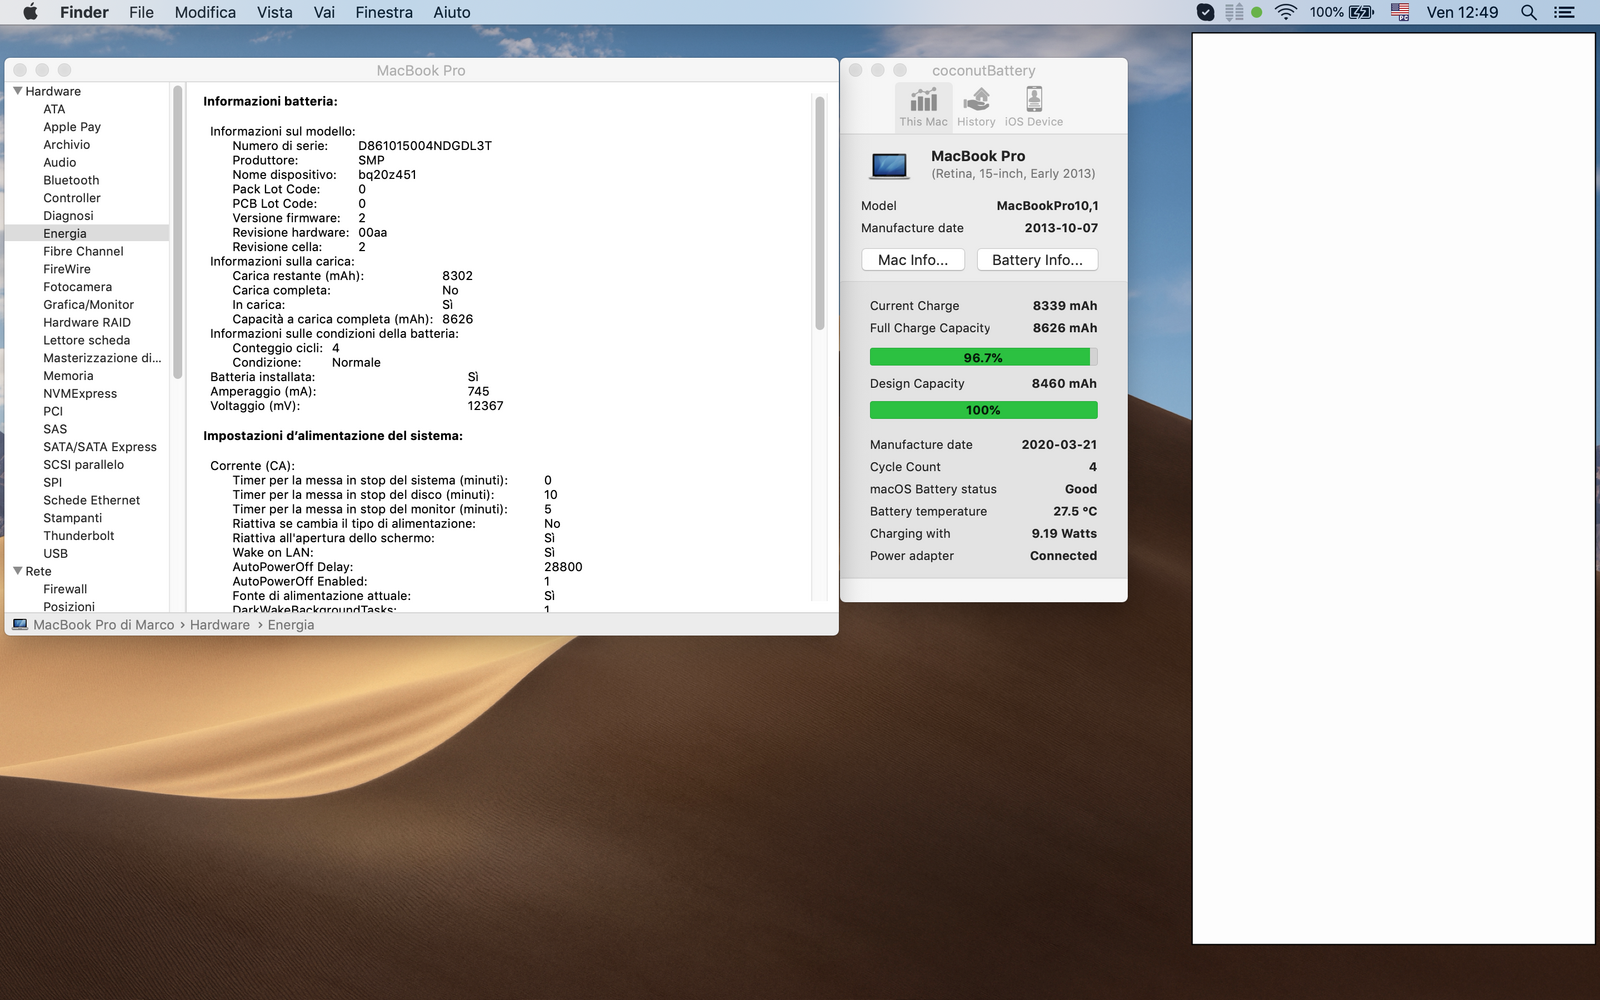1600x1000 pixels.
Task: Click MacBook Pro di Marco in path bar
Action: tap(104, 624)
